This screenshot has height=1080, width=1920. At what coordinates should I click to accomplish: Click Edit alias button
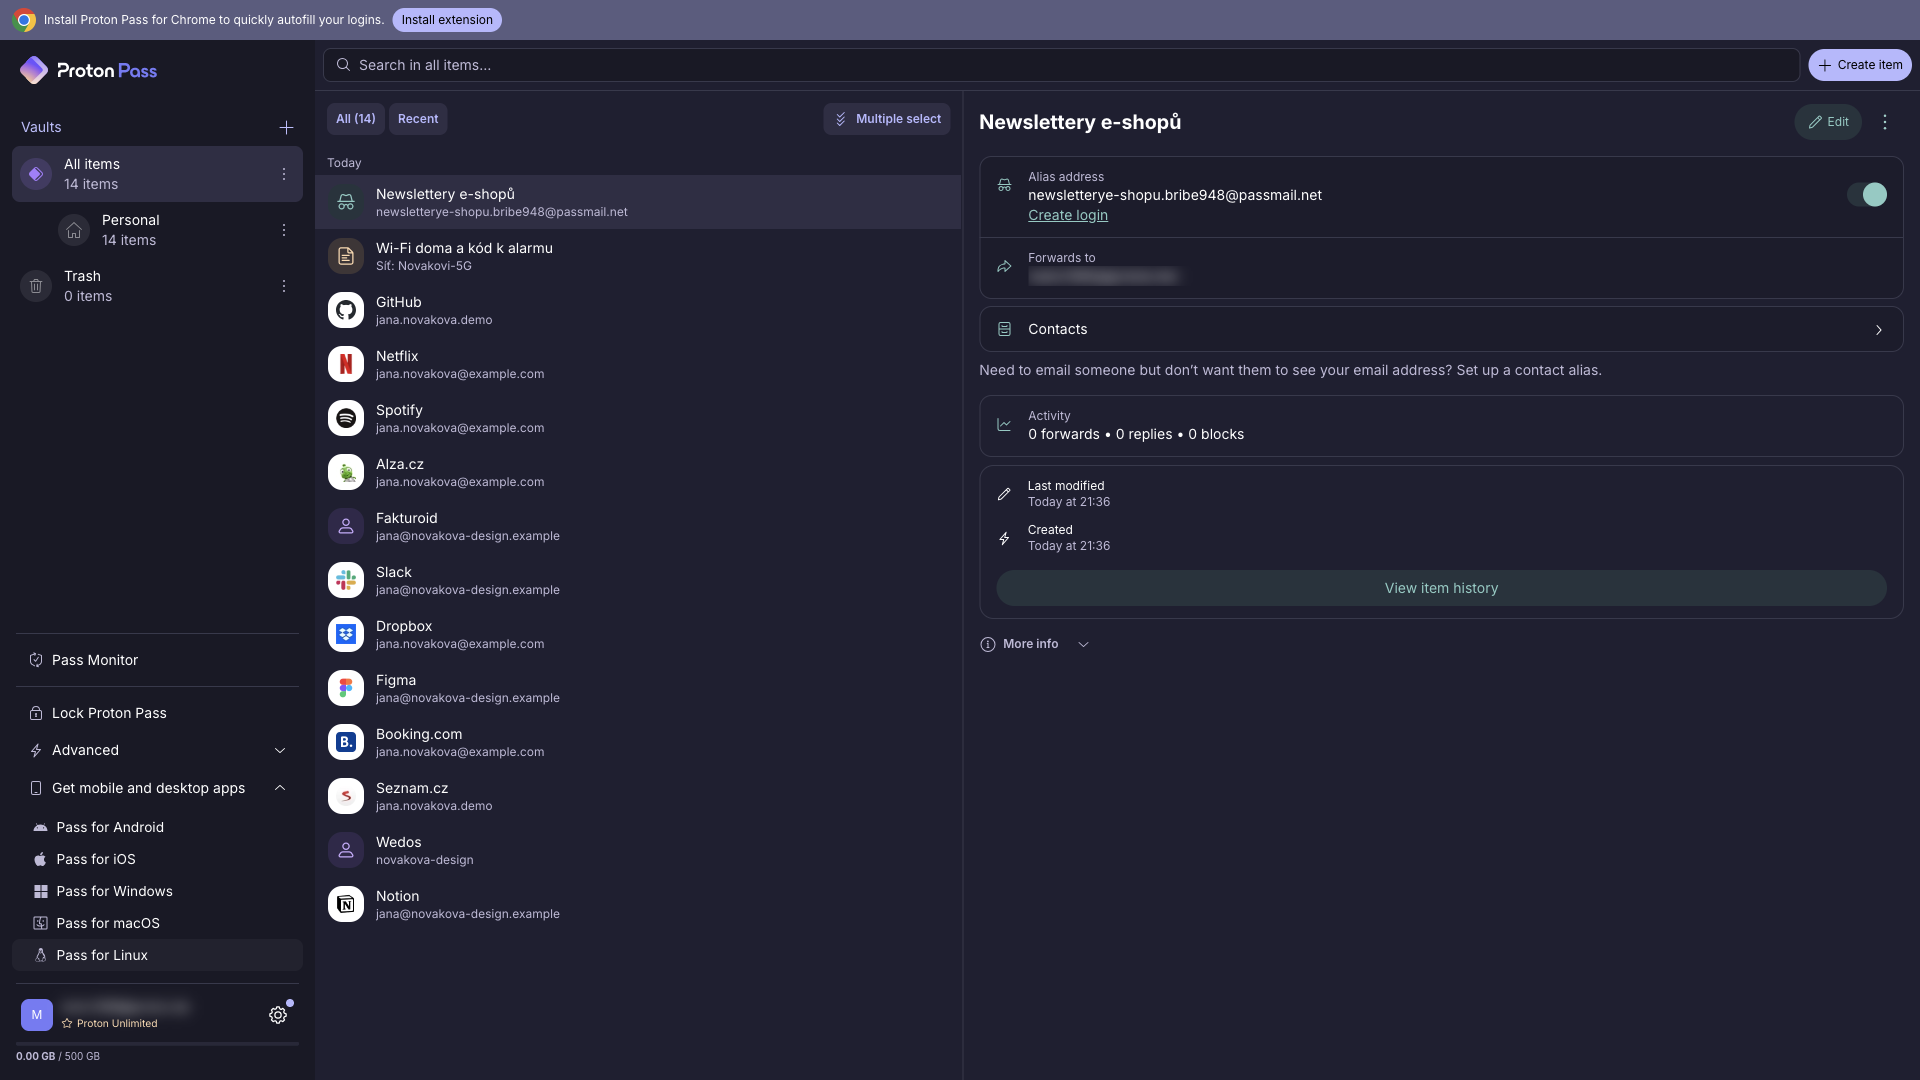coord(1828,122)
